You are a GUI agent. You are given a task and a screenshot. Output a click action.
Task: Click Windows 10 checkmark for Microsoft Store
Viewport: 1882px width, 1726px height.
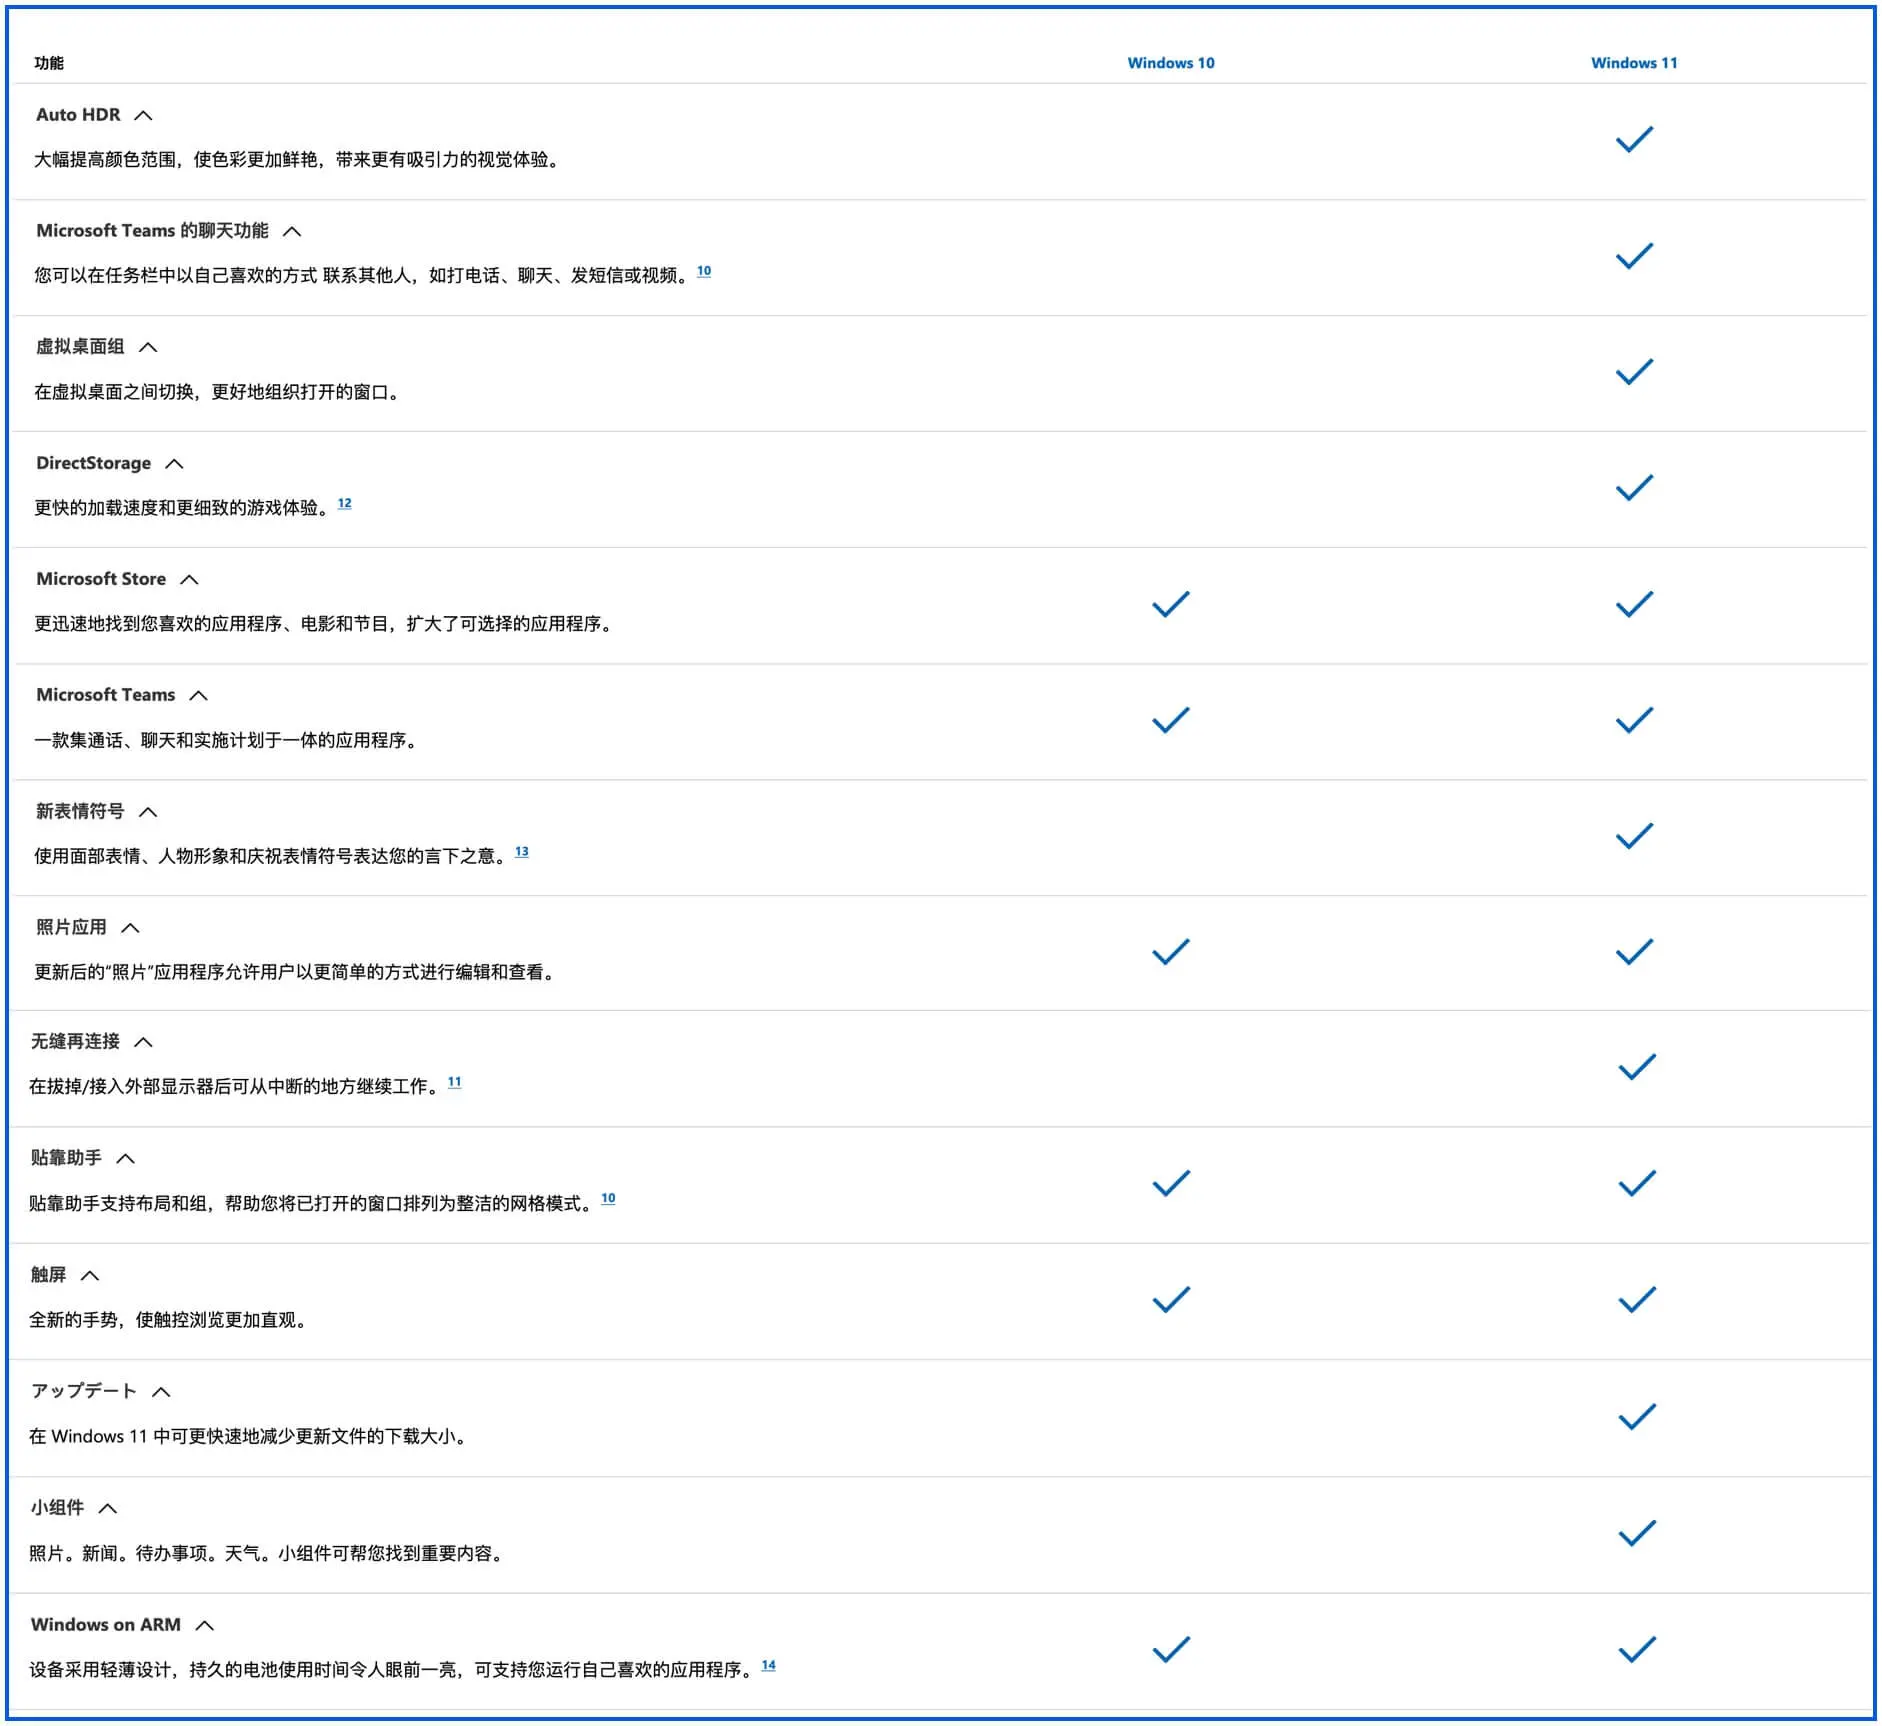[1171, 604]
